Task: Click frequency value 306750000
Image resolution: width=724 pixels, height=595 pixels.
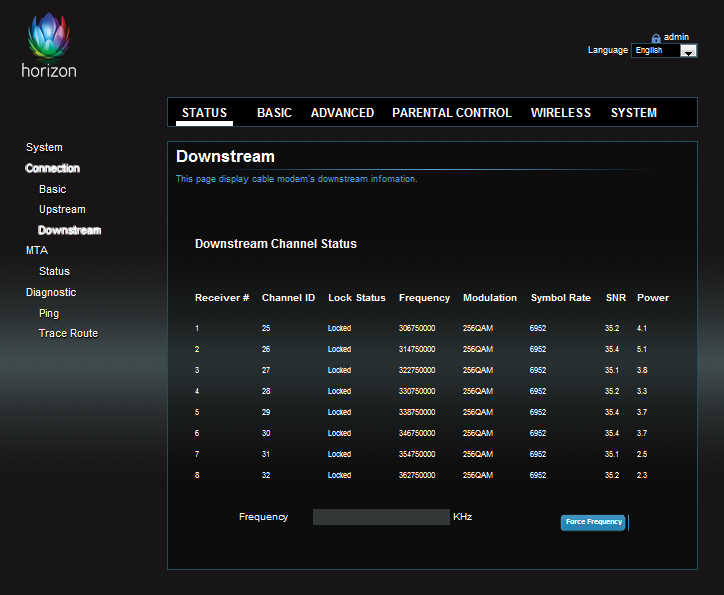Action: (x=416, y=328)
